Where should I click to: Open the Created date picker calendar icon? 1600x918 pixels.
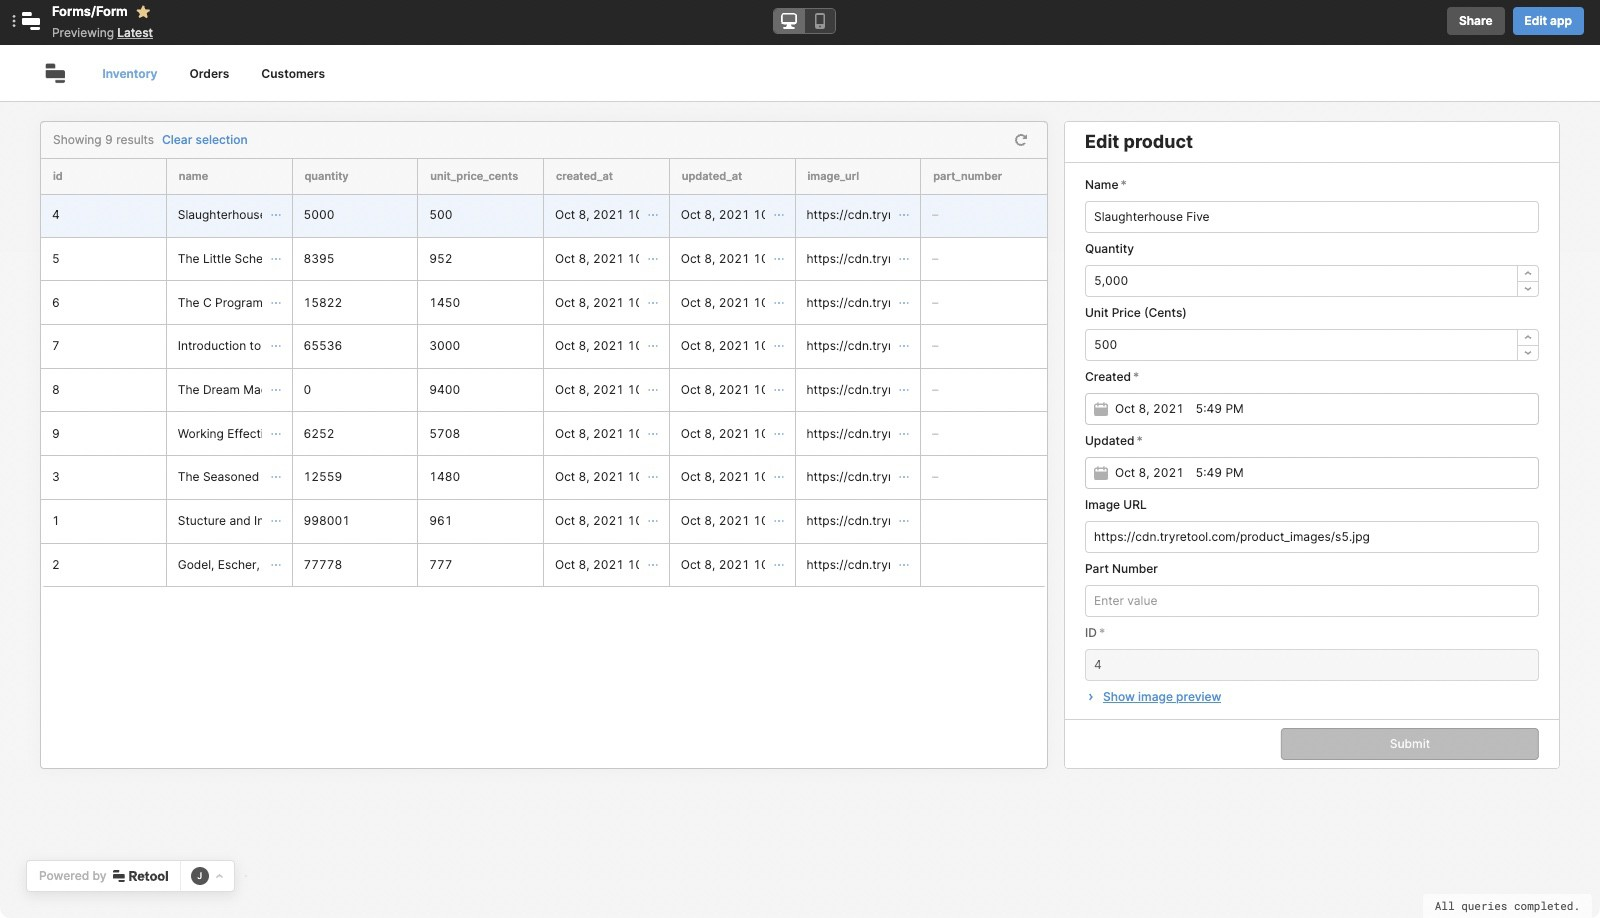(1101, 409)
